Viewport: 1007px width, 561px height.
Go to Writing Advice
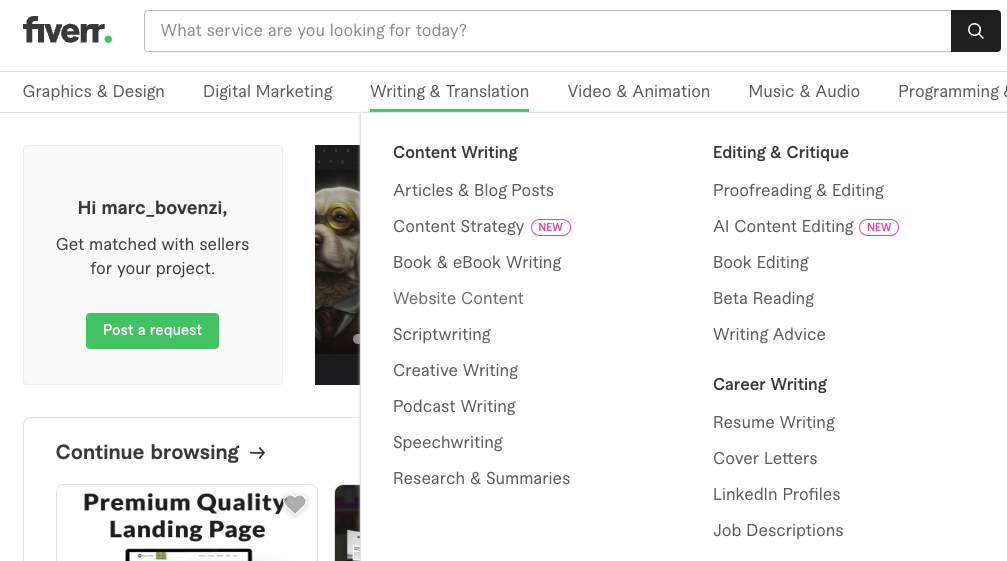(769, 334)
